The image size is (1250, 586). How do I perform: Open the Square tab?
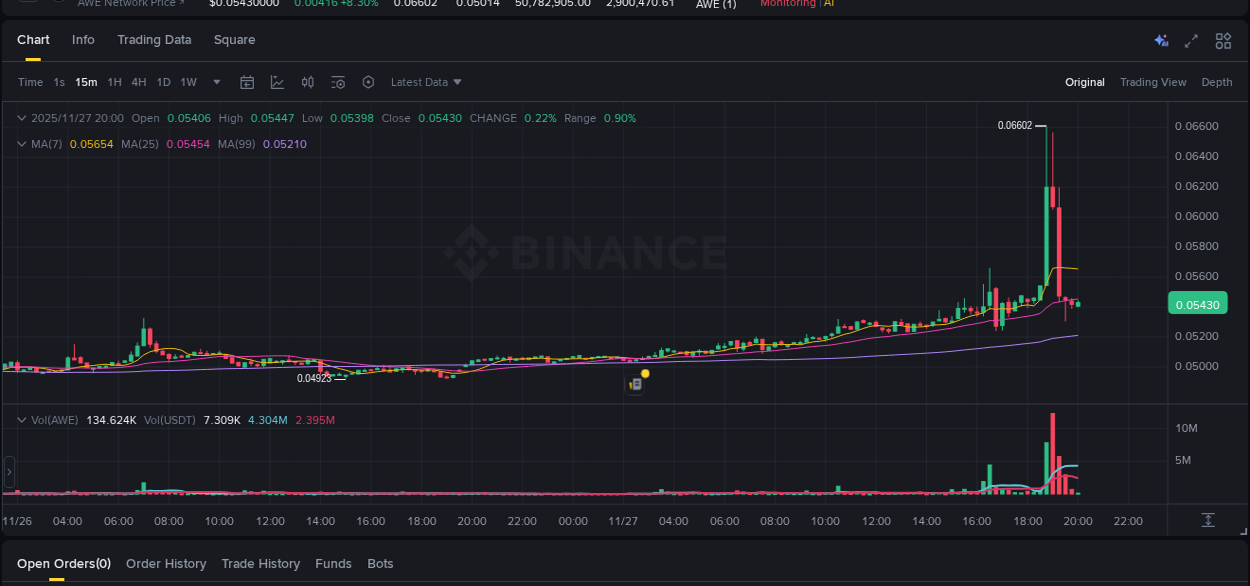[x=234, y=39]
